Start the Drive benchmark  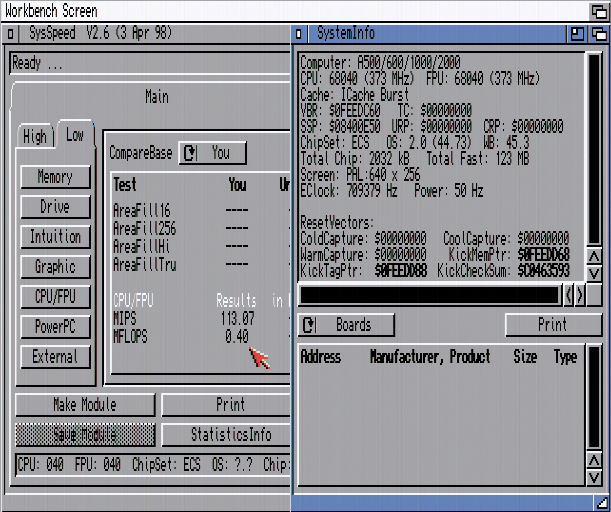pos(55,207)
